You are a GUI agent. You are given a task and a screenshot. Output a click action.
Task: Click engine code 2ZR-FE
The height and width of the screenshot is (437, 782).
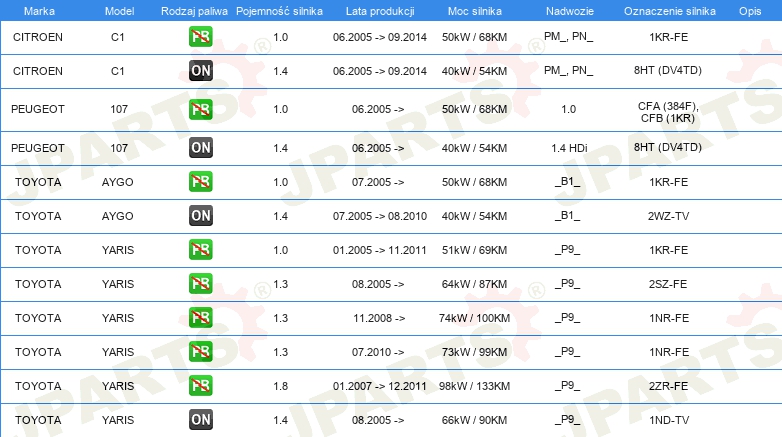(x=668, y=386)
